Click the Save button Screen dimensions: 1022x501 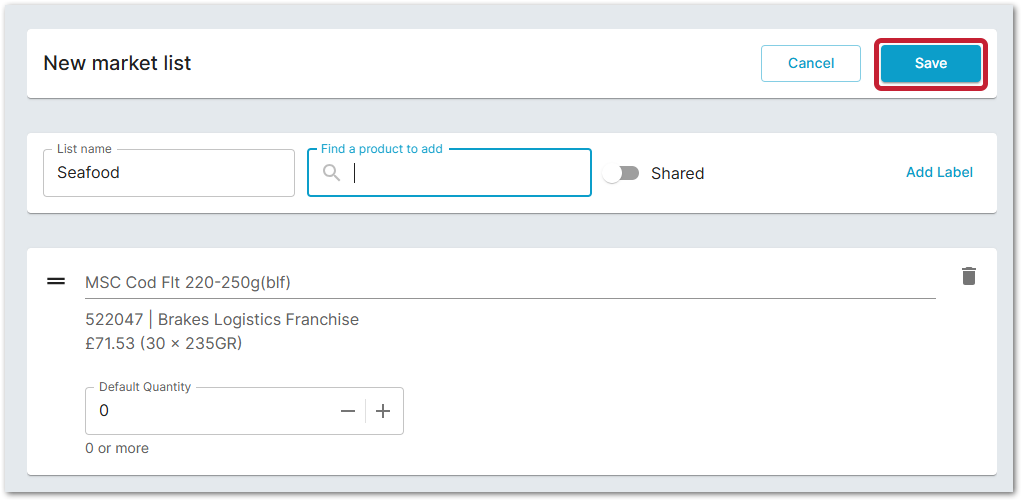coord(930,63)
